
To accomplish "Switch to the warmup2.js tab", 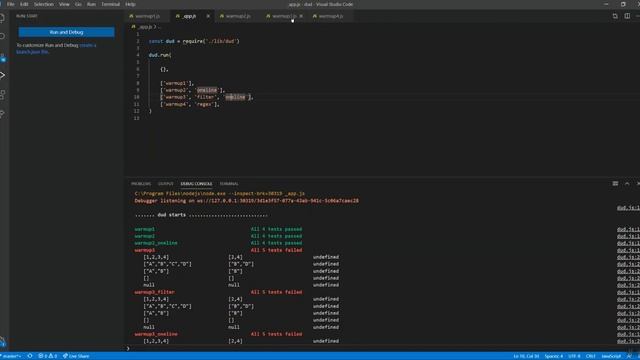I will [238, 16].
